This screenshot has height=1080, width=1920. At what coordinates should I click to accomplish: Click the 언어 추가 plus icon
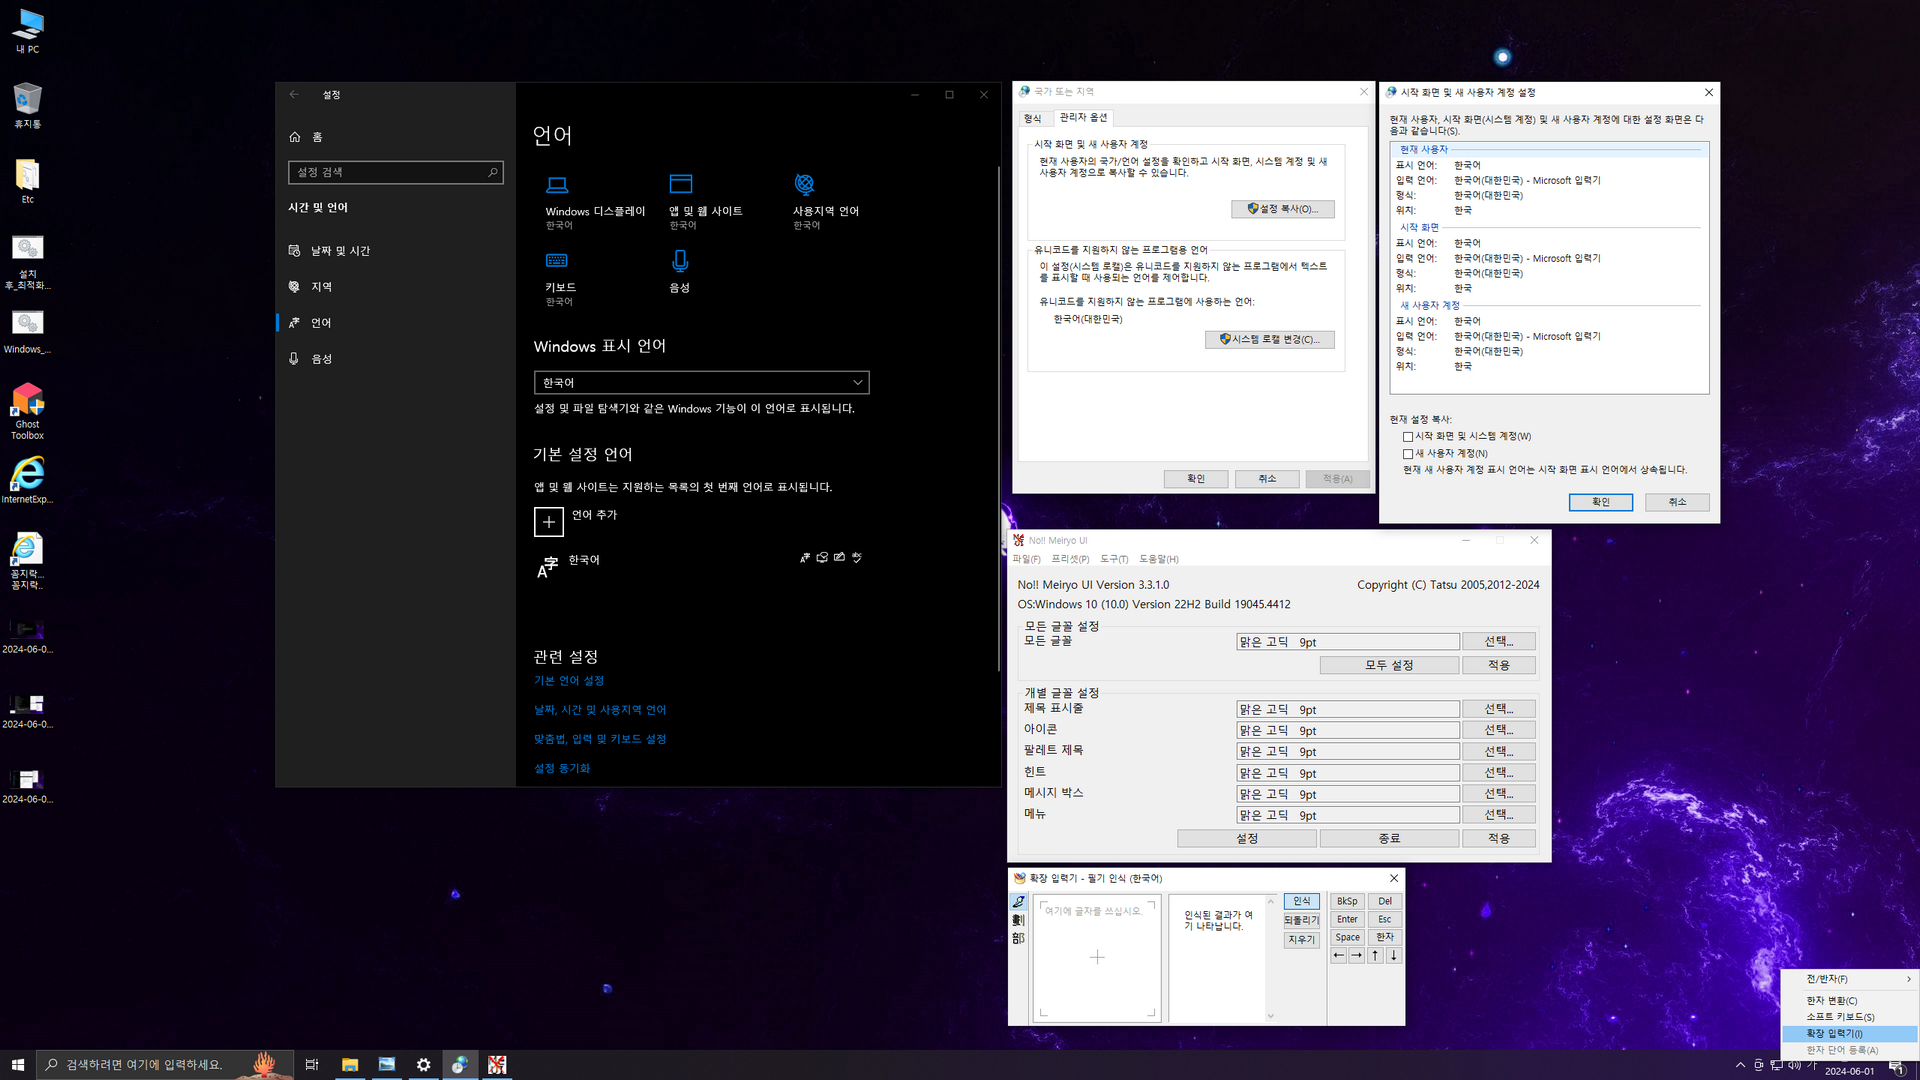pyautogui.click(x=548, y=521)
